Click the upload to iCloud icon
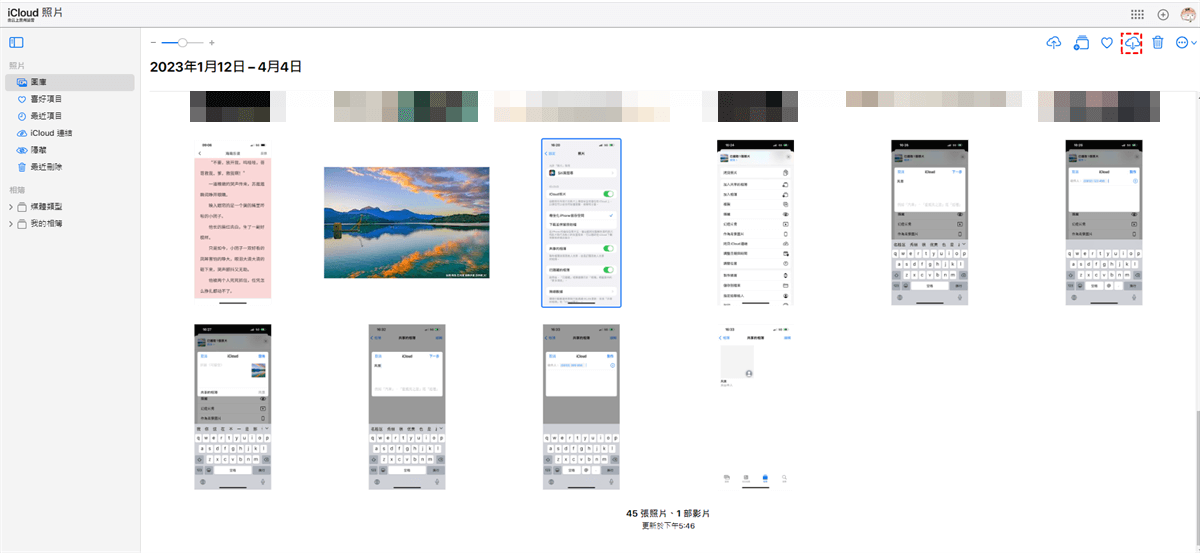 pyautogui.click(x=1054, y=43)
